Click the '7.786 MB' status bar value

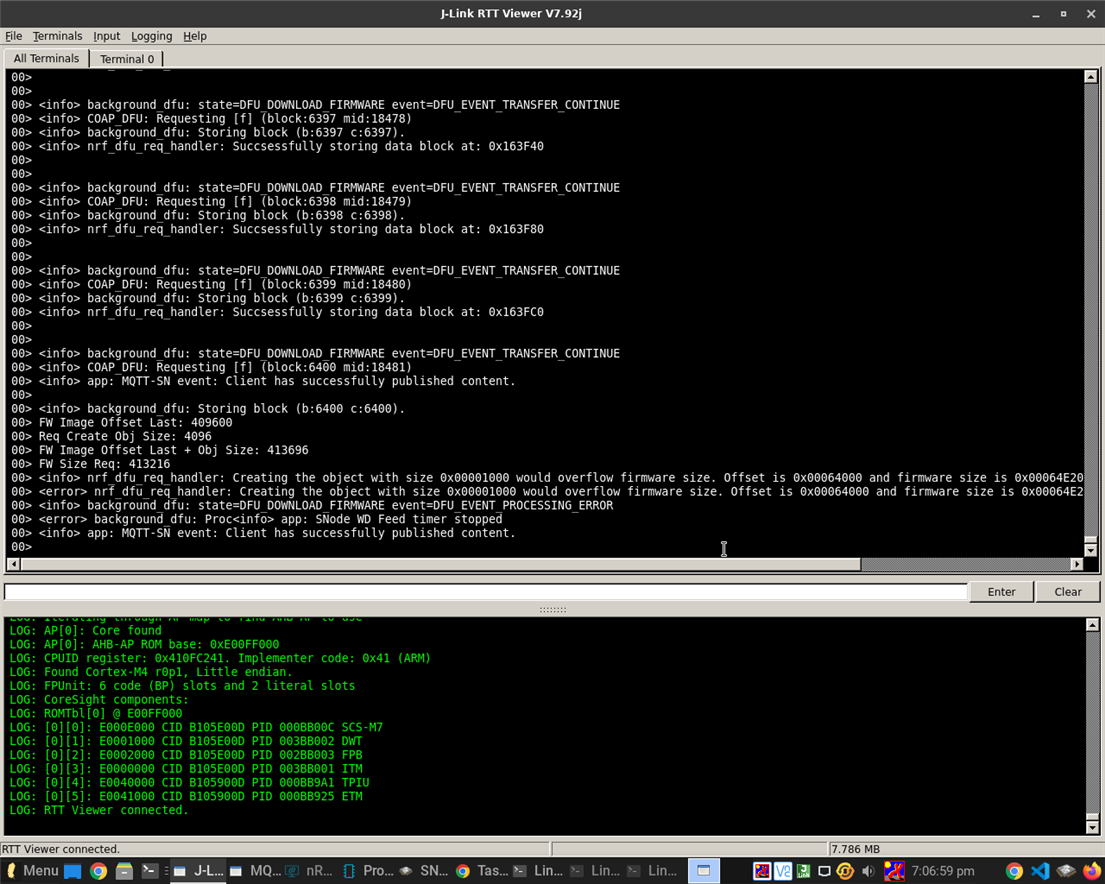coord(856,849)
